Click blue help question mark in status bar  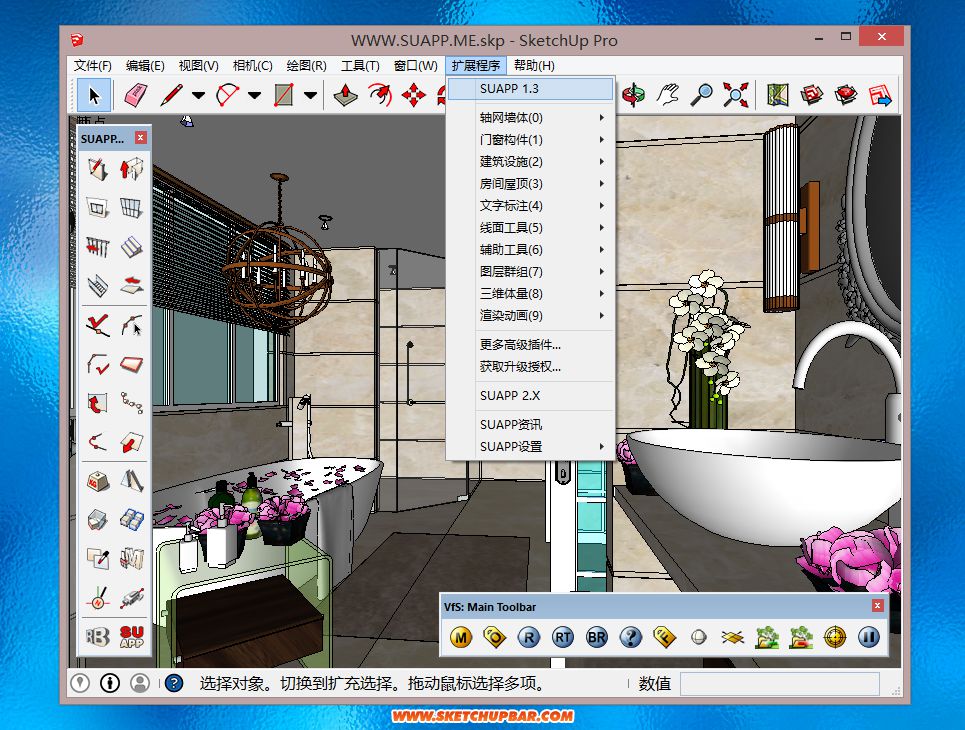pyautogui.click(x=174, y=683)
